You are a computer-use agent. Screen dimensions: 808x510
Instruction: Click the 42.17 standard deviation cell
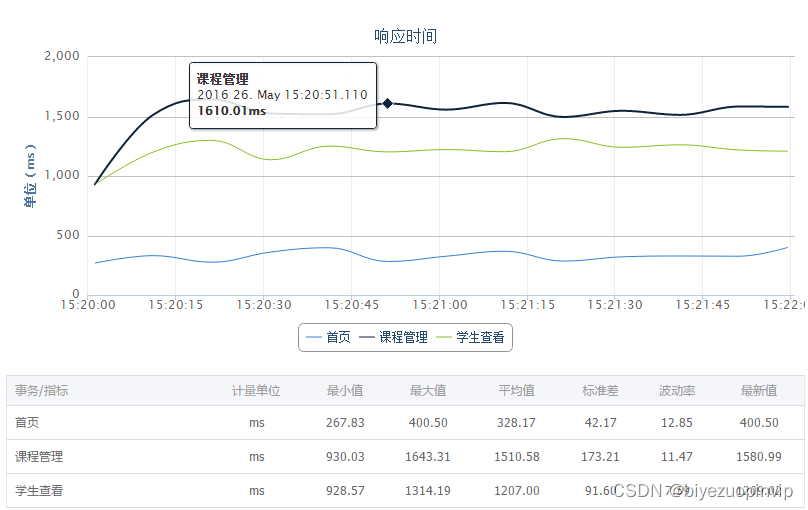600,423
